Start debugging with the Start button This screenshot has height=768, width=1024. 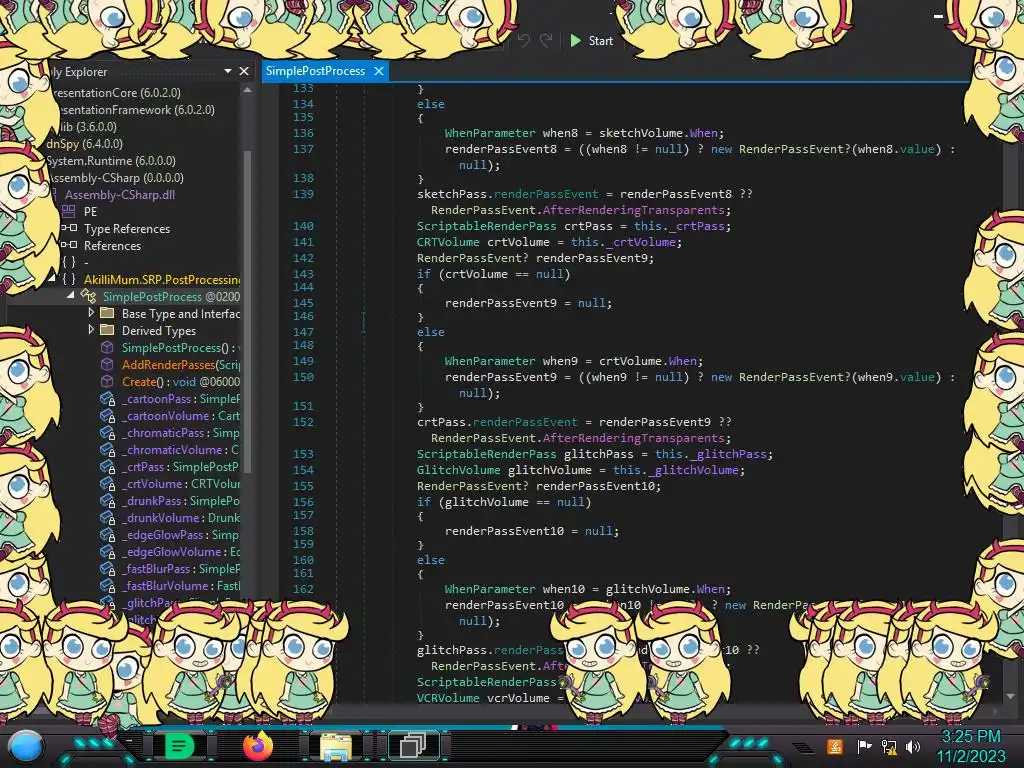pyautogui.click(x=592, y=40)
